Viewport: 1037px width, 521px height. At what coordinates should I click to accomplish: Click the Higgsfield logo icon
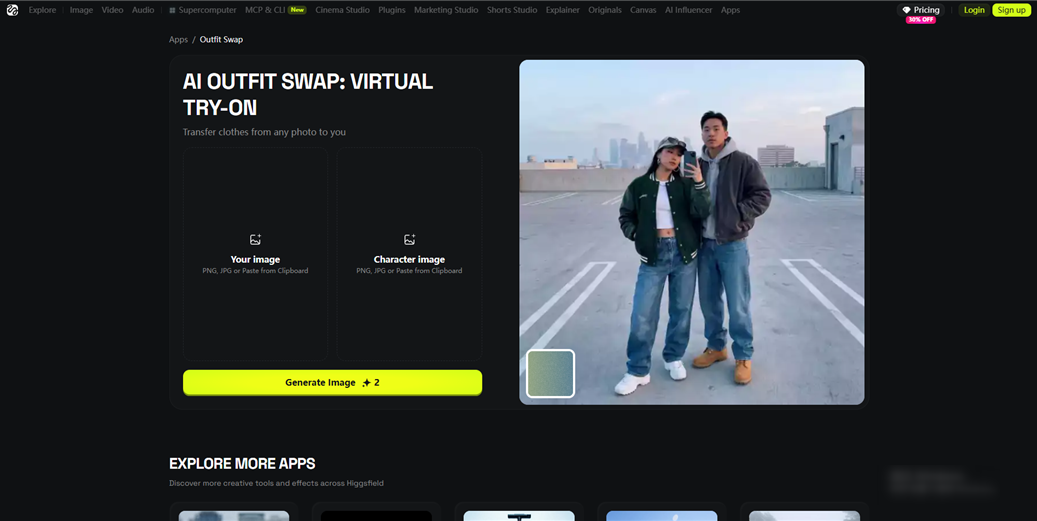pos(13,10)
